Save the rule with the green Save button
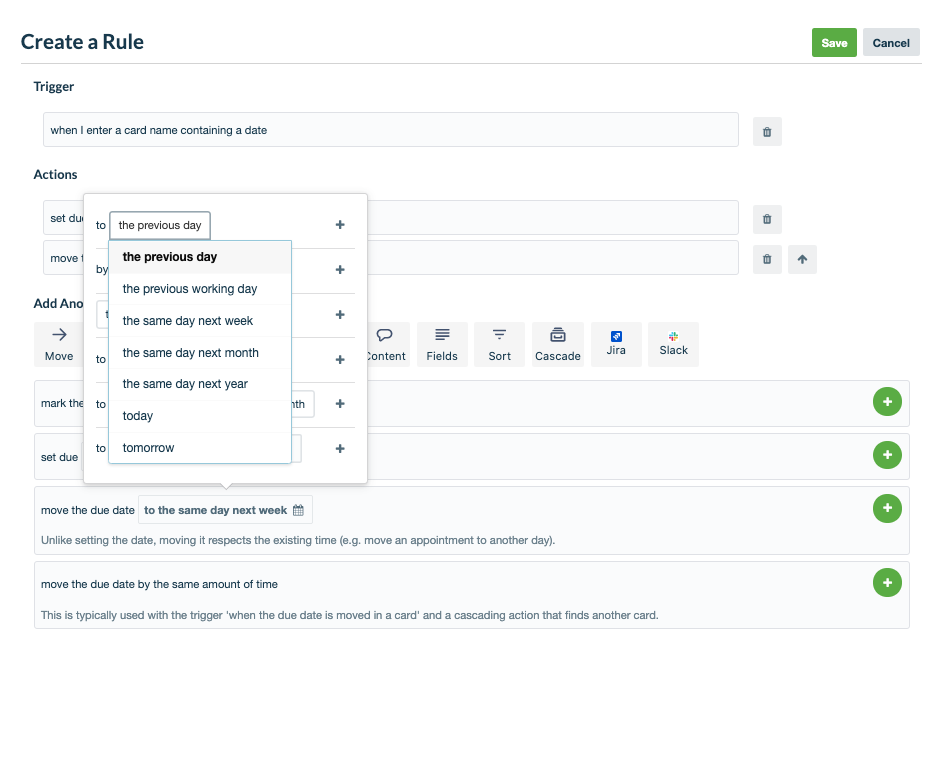Screen dimensions: 927x760 [x=834, y=43]
